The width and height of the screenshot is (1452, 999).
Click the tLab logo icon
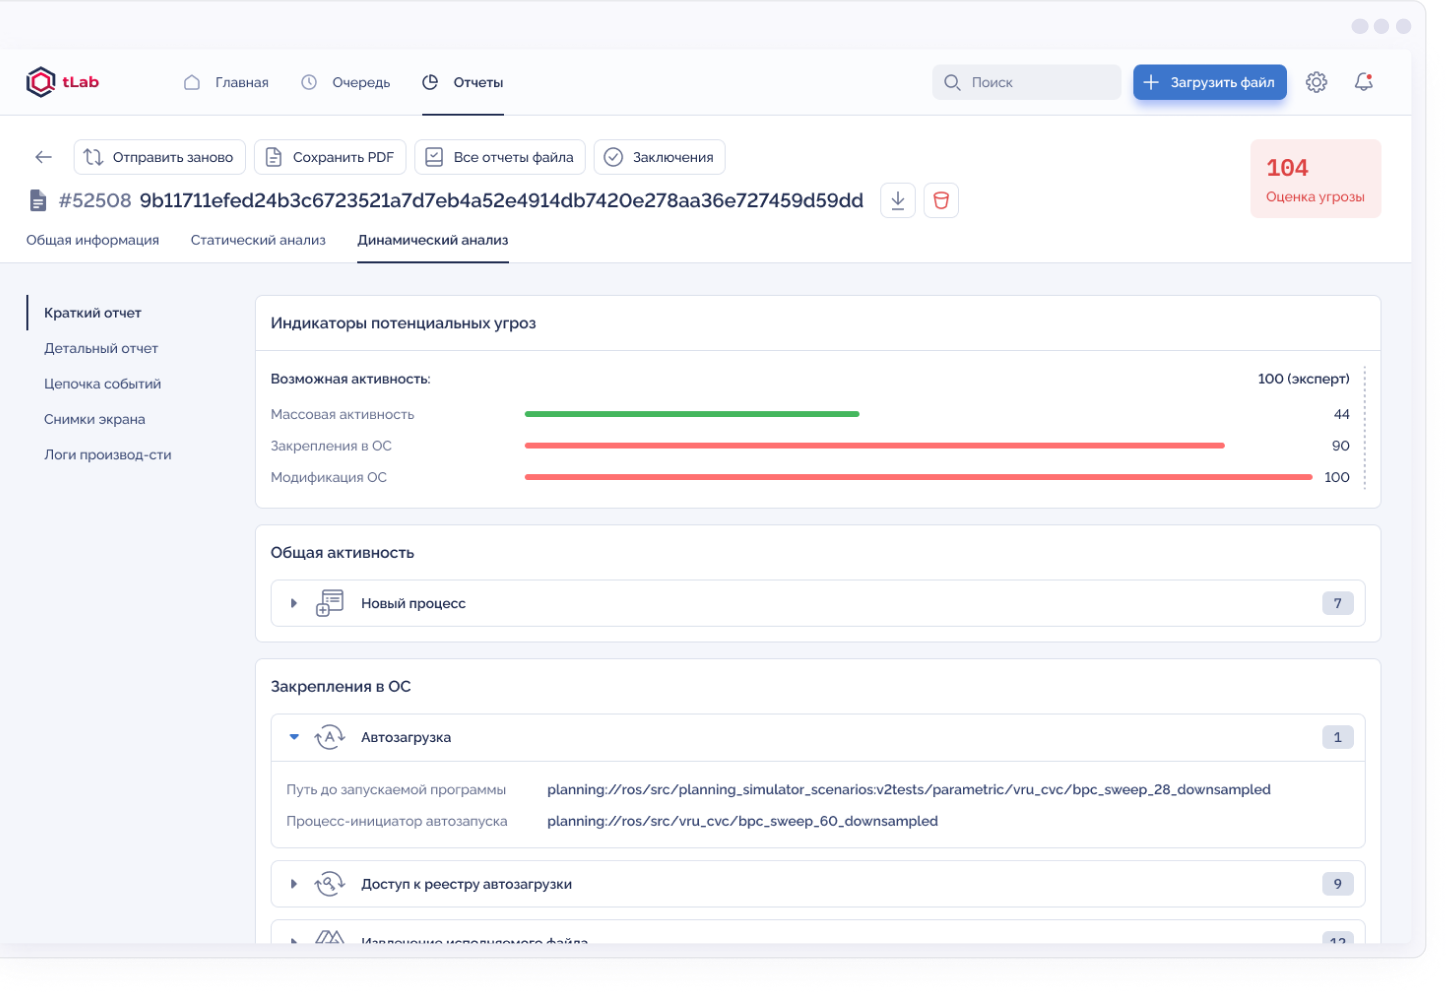[x=41, y=82]
